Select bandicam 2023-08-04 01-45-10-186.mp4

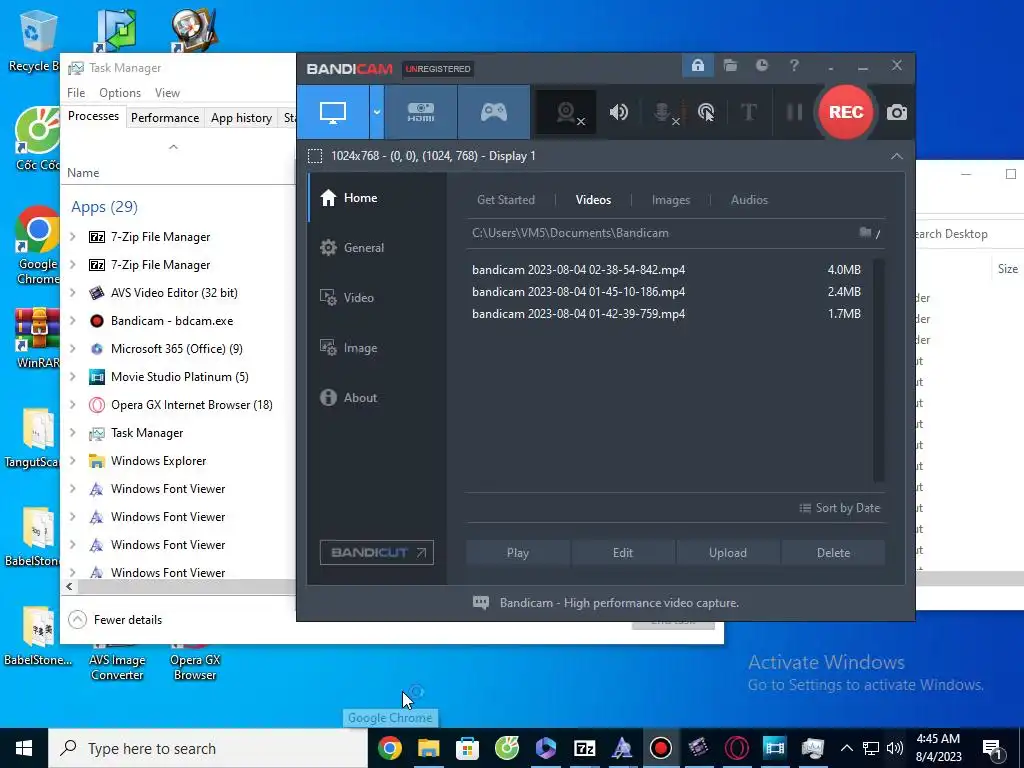click(x=667, y=292)
